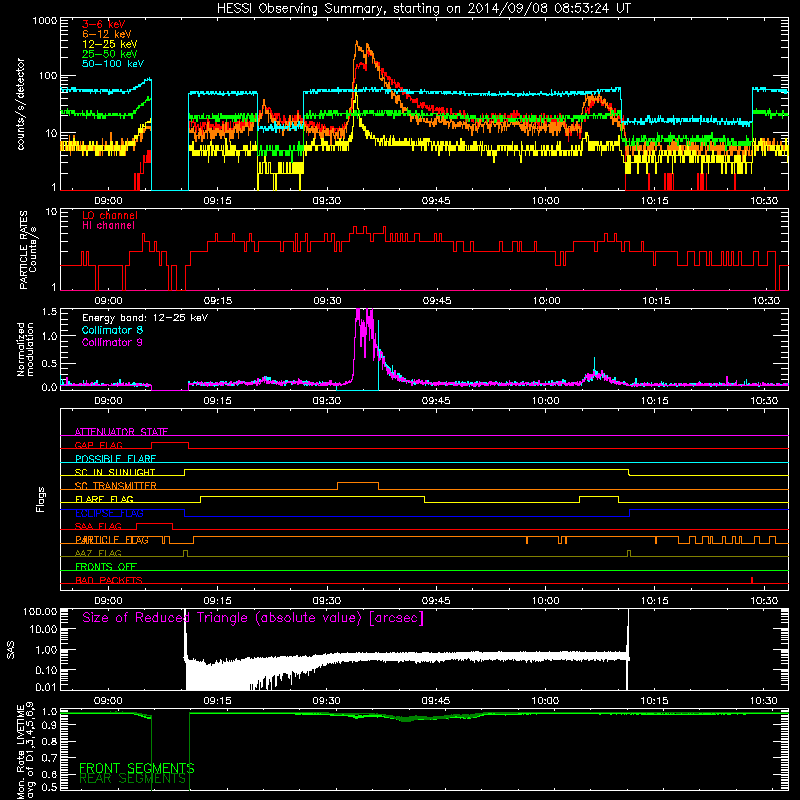The height and width of the screenshot is (800, 800).
Task: Click 10:30 under the modulation plot
Action: click(764, 401)
